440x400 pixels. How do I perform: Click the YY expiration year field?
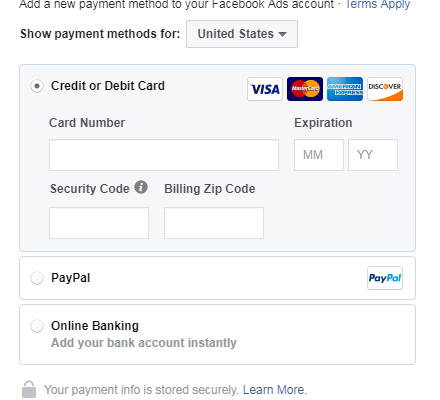point(373,155)
